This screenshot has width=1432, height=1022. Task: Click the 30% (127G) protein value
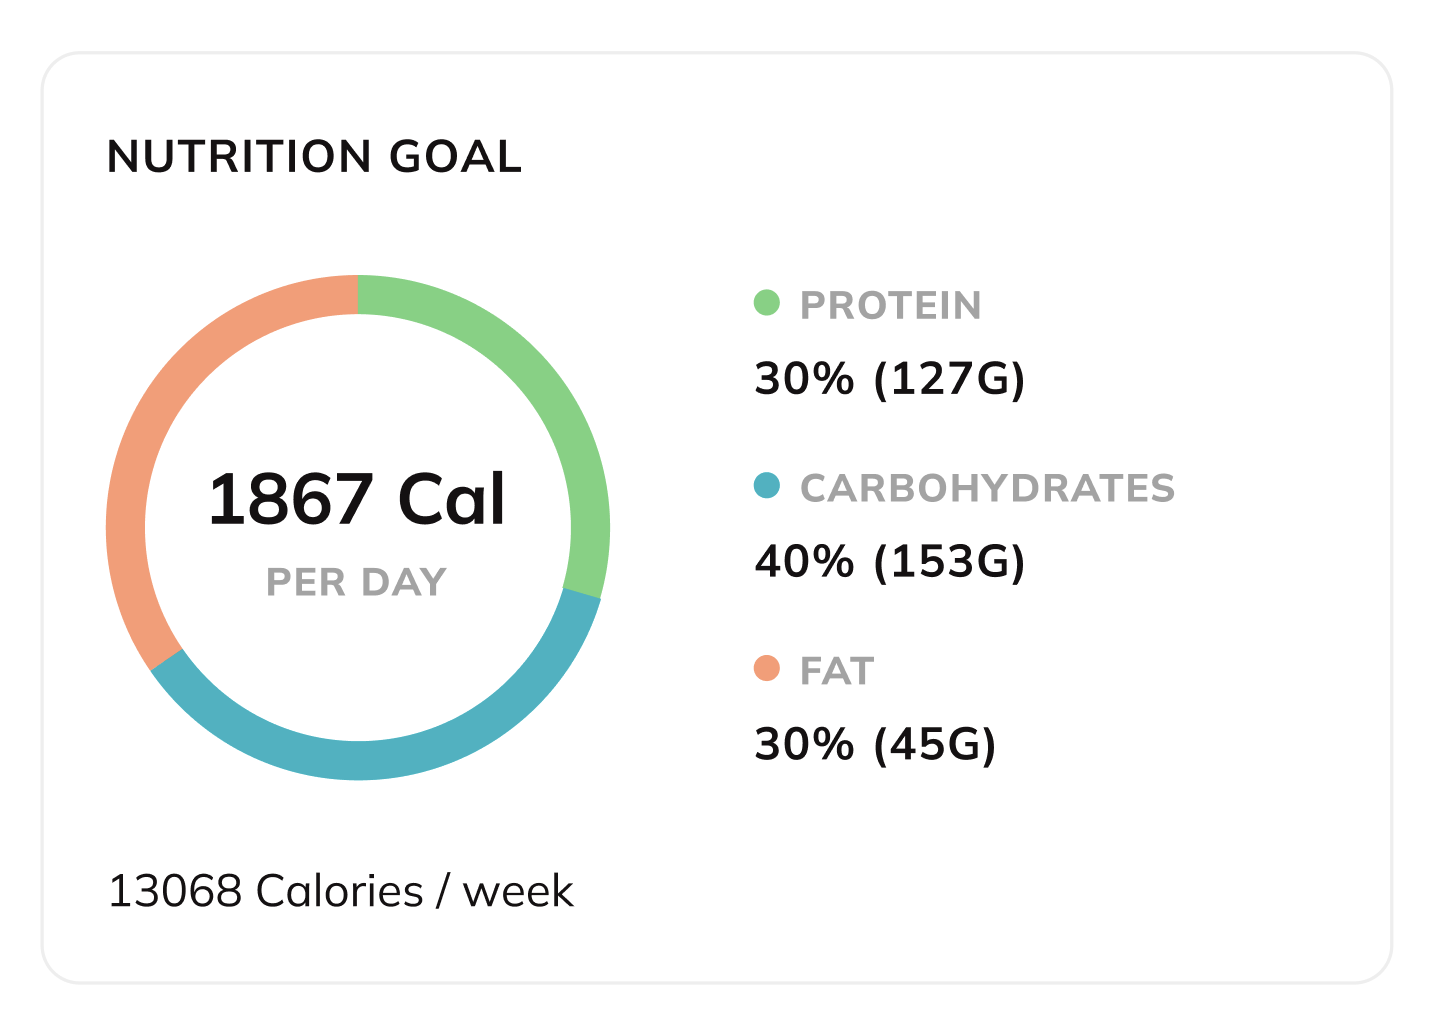pyautogui.click(x=890, y=379)
